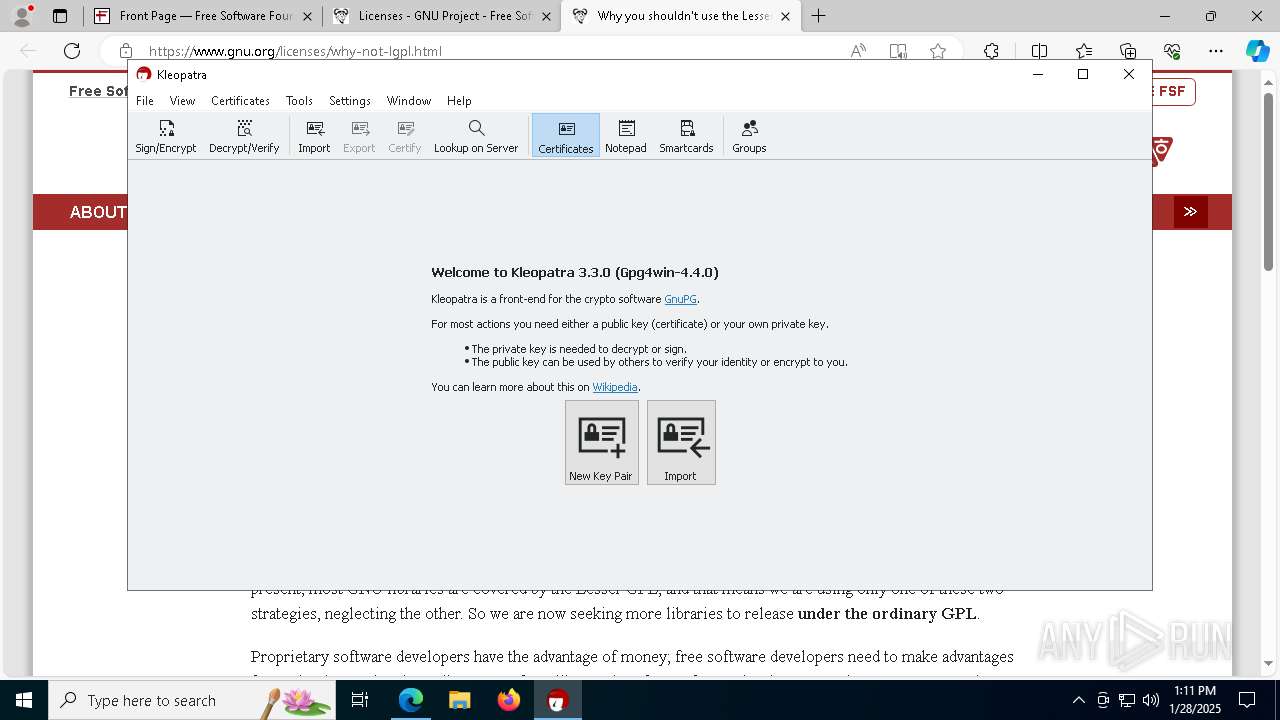Image resolution: width=1280 pixels, height=720 pixels.
Task: Click the Import toolbar icon
Action: click(314, 136)
